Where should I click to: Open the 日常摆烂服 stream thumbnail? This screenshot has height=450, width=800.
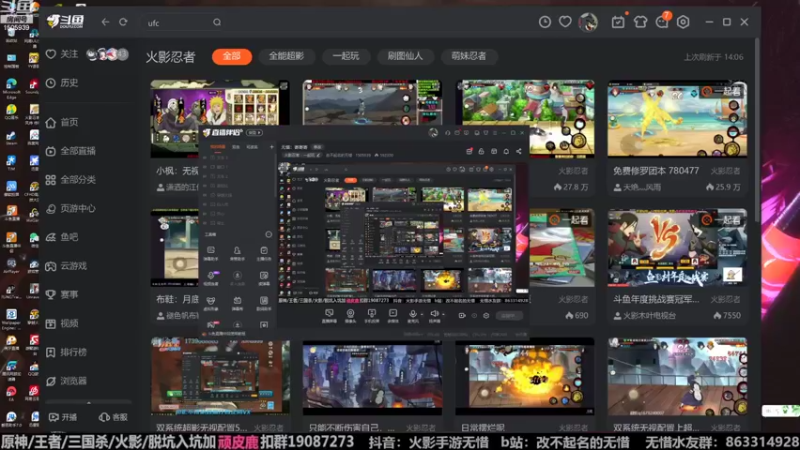[524, 376]
